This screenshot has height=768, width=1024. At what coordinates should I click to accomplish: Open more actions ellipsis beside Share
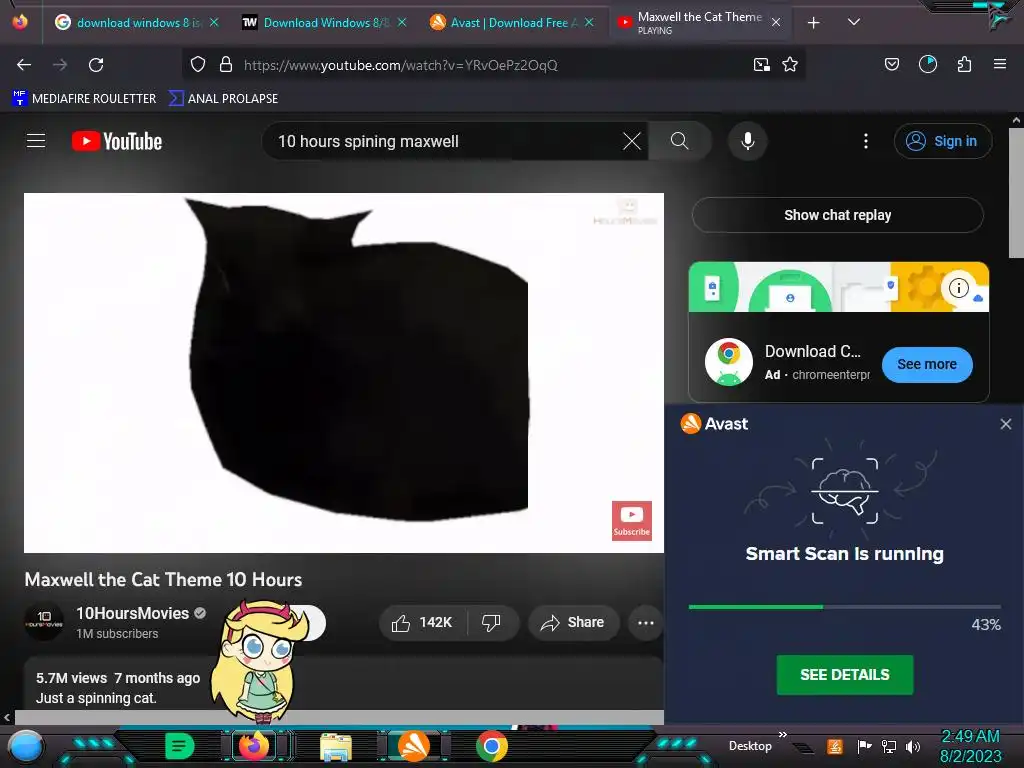pos(645,622)
